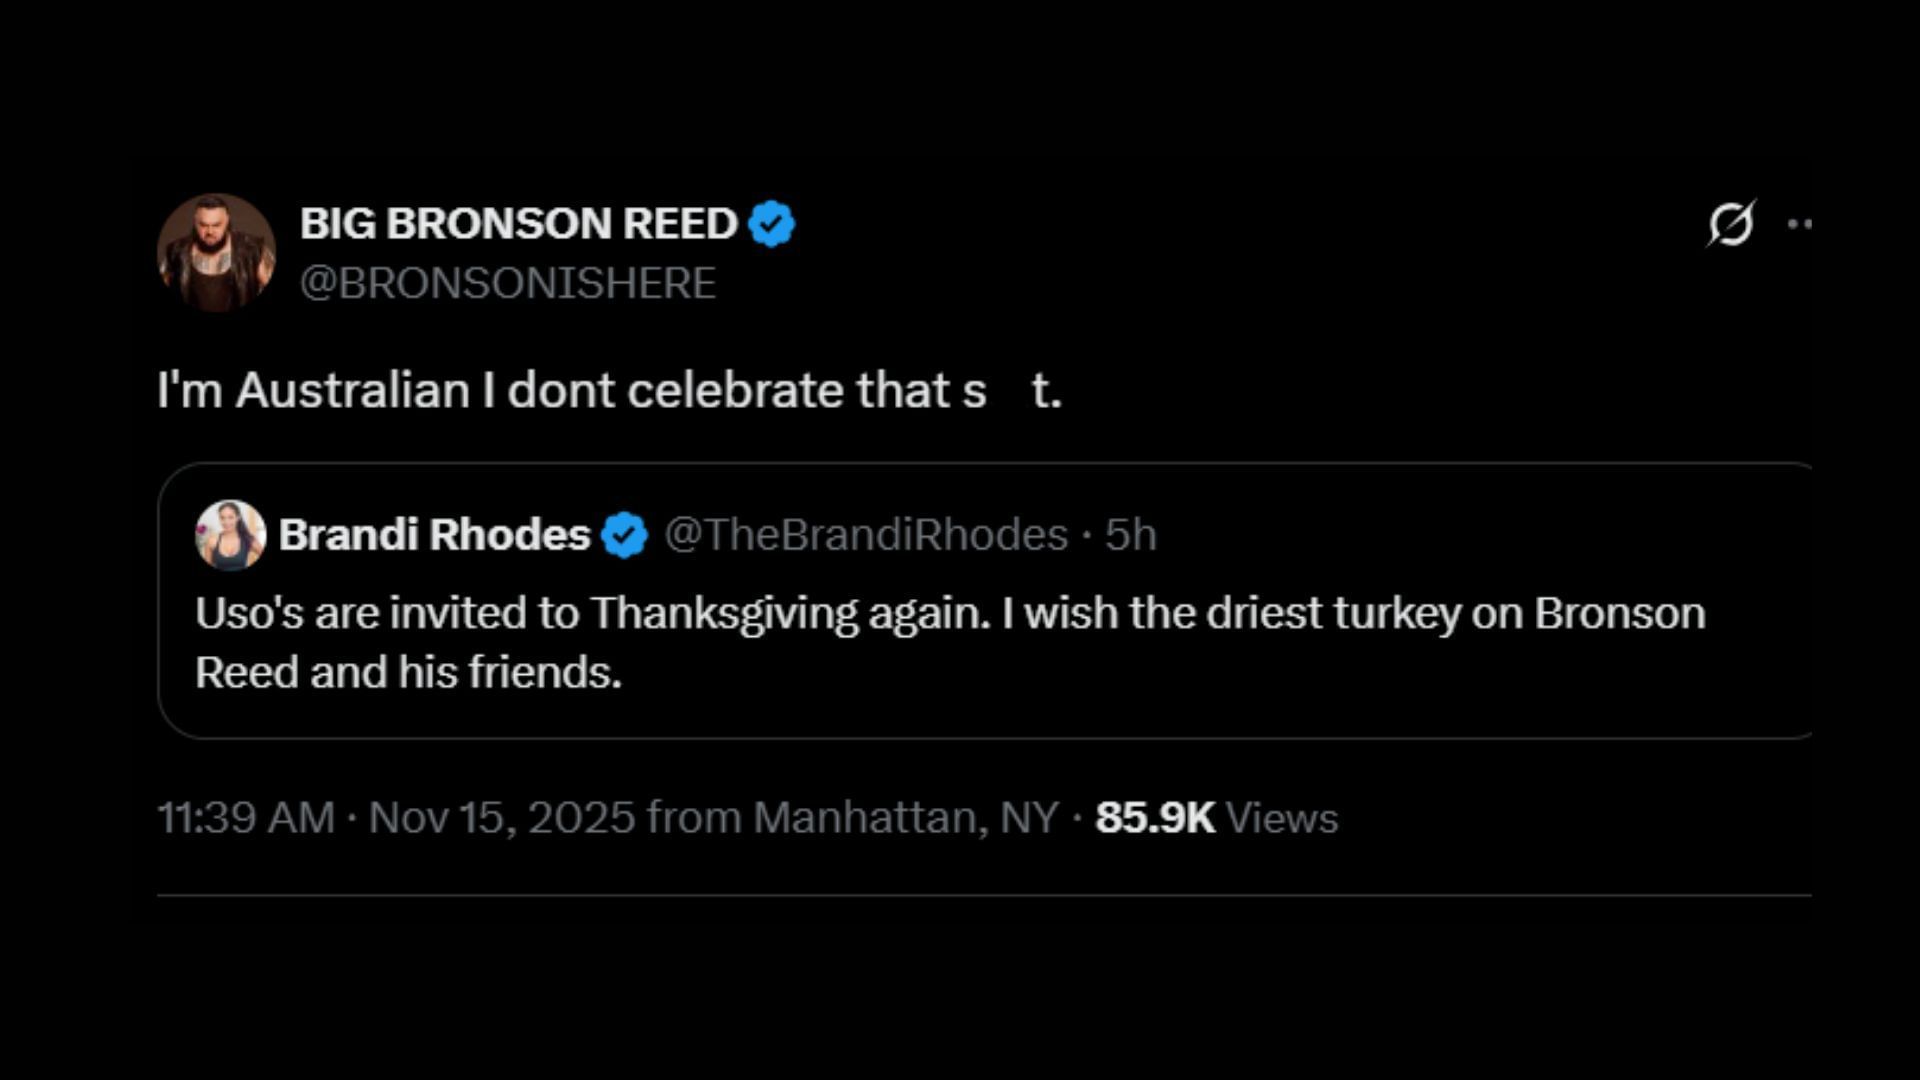1920x1080 pixels.
Task: Click the 11:39 AM time text
Action: coord(244,817)
